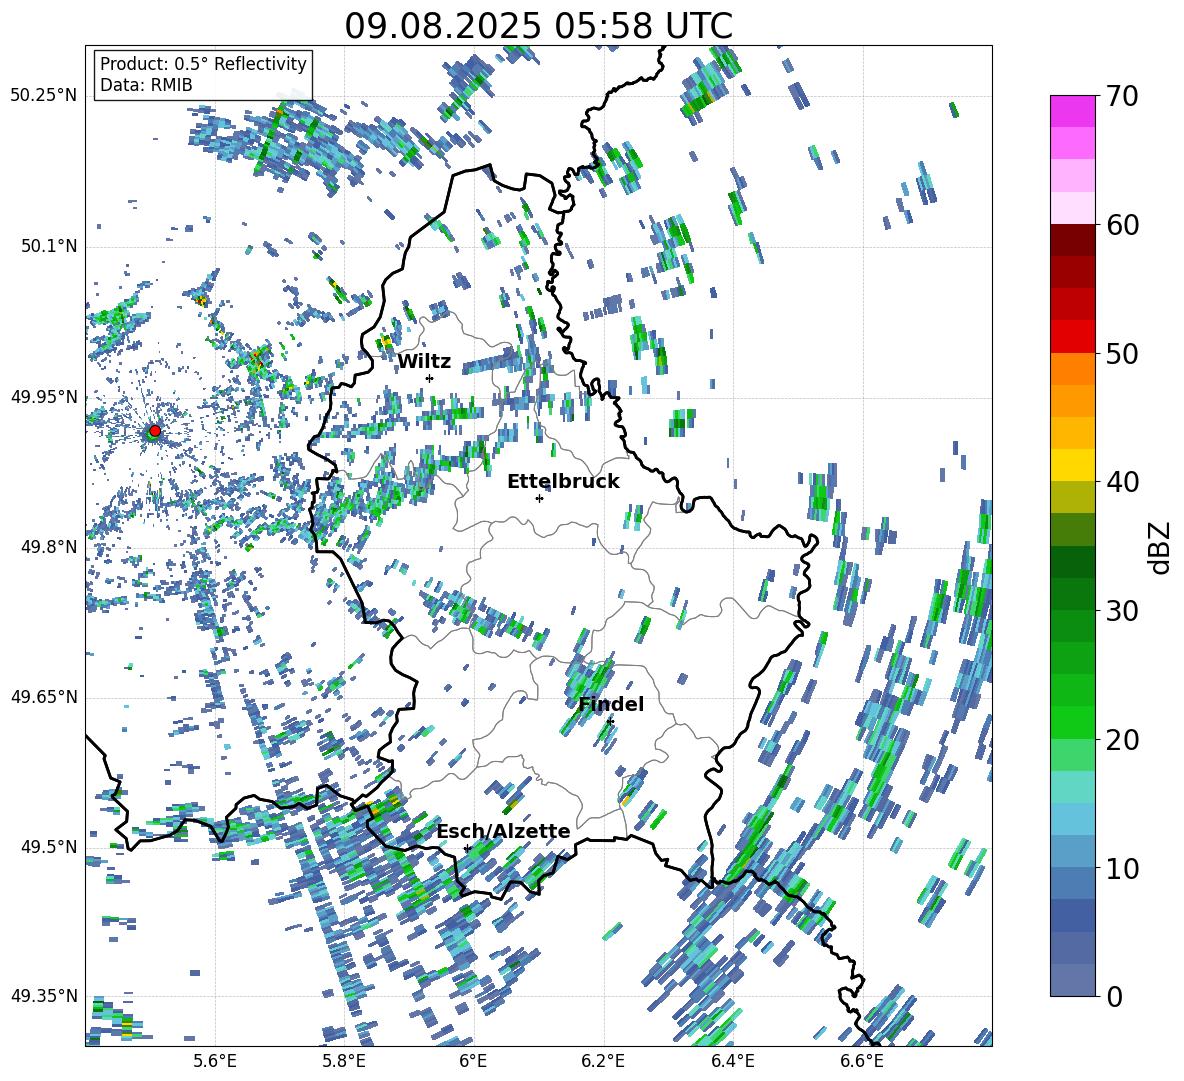
Task: Click the 6.6°E longitude label
Action: (x=862, y=1061)
